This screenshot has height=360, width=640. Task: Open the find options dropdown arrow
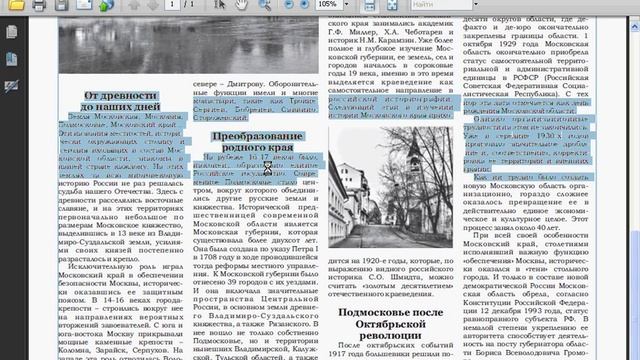(476, 4)
